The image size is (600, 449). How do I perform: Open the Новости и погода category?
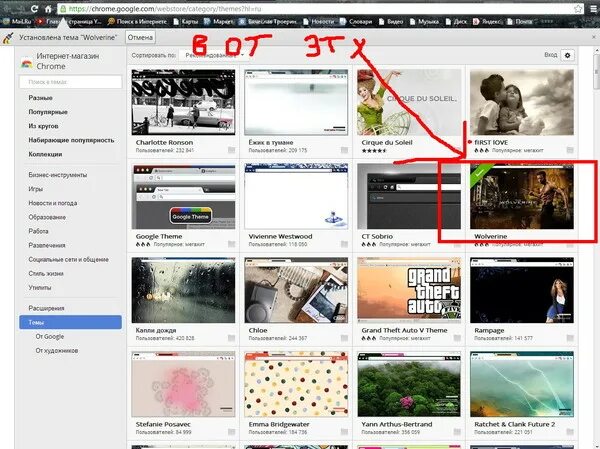[53, 203]
